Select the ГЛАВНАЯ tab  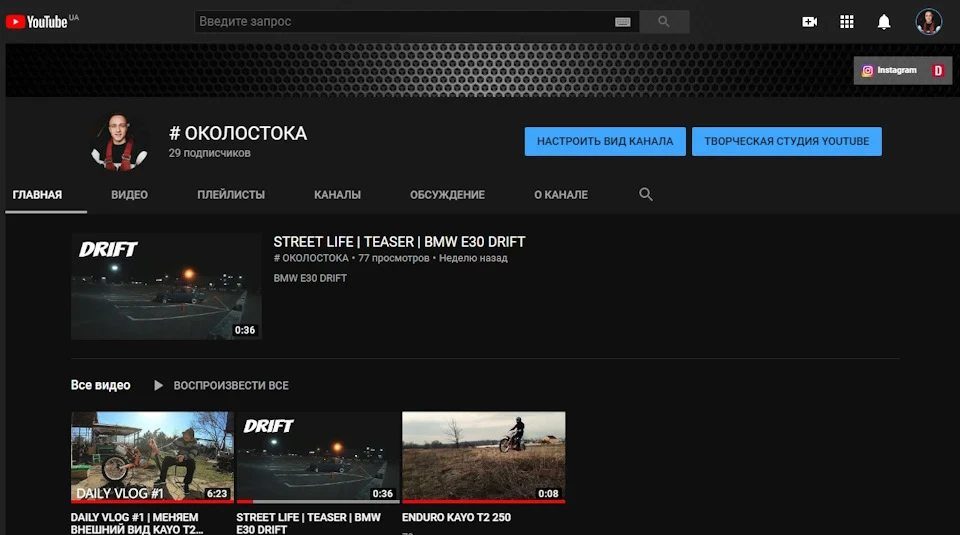(x=37, y=195)
